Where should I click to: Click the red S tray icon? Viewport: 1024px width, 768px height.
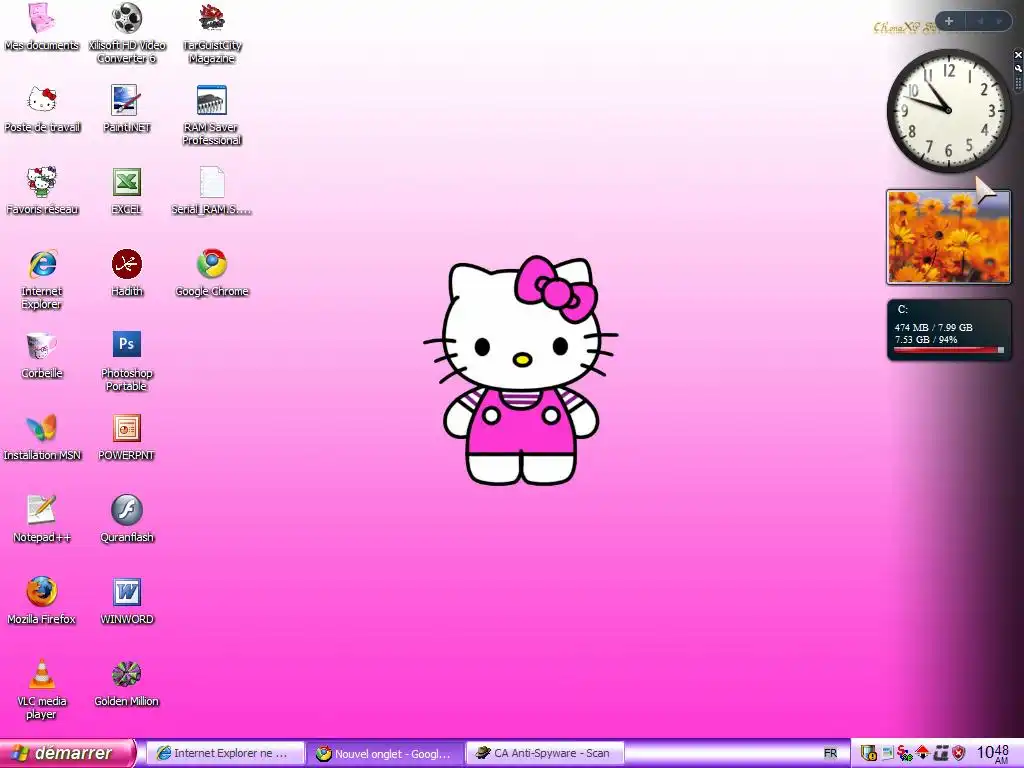[x=904, y=754]
